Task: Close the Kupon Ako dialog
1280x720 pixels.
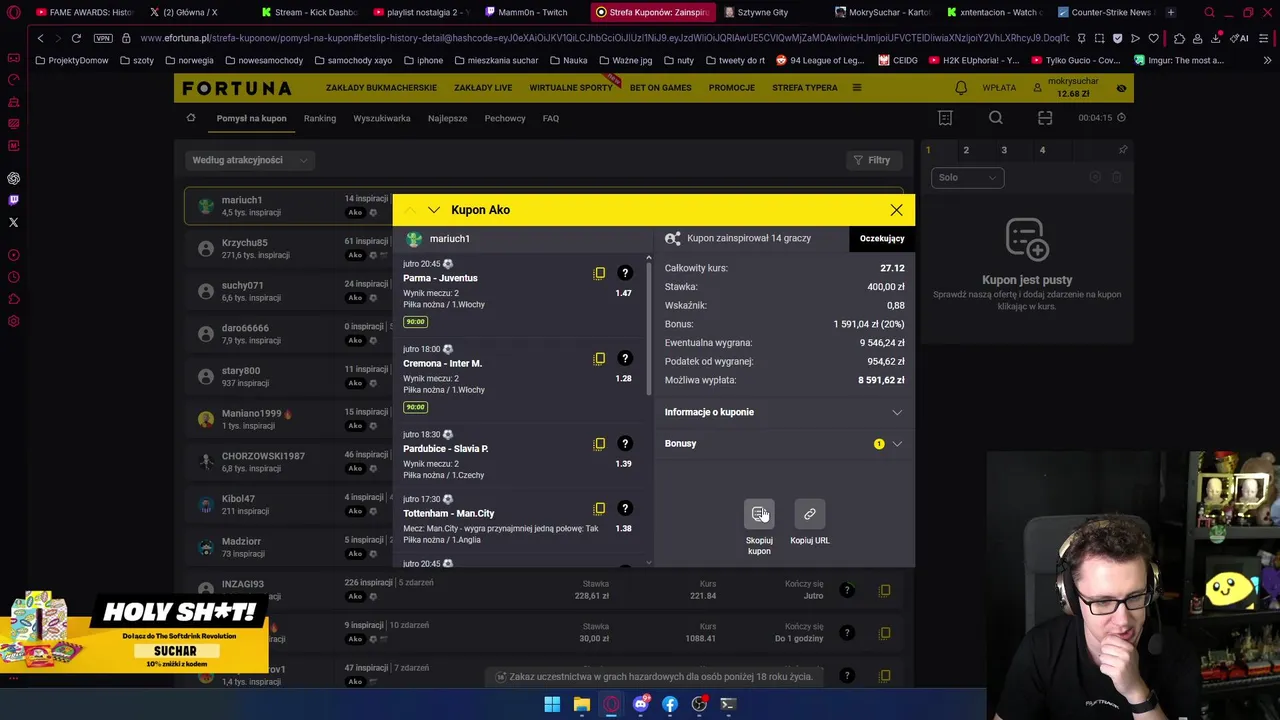Action: [x=896, y=210]
